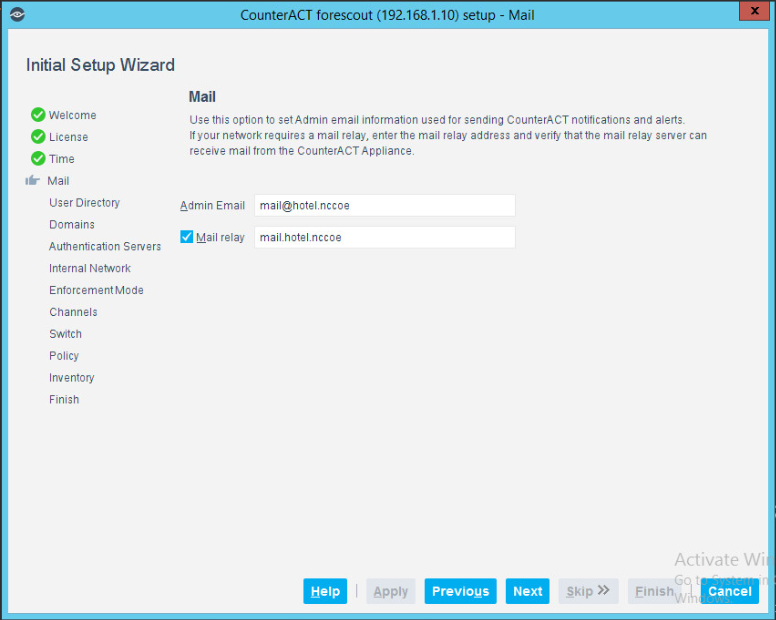The image size is (776, 620).
Task: Click the green checkmark next to Welcome
Action: [x=38, y=115]
